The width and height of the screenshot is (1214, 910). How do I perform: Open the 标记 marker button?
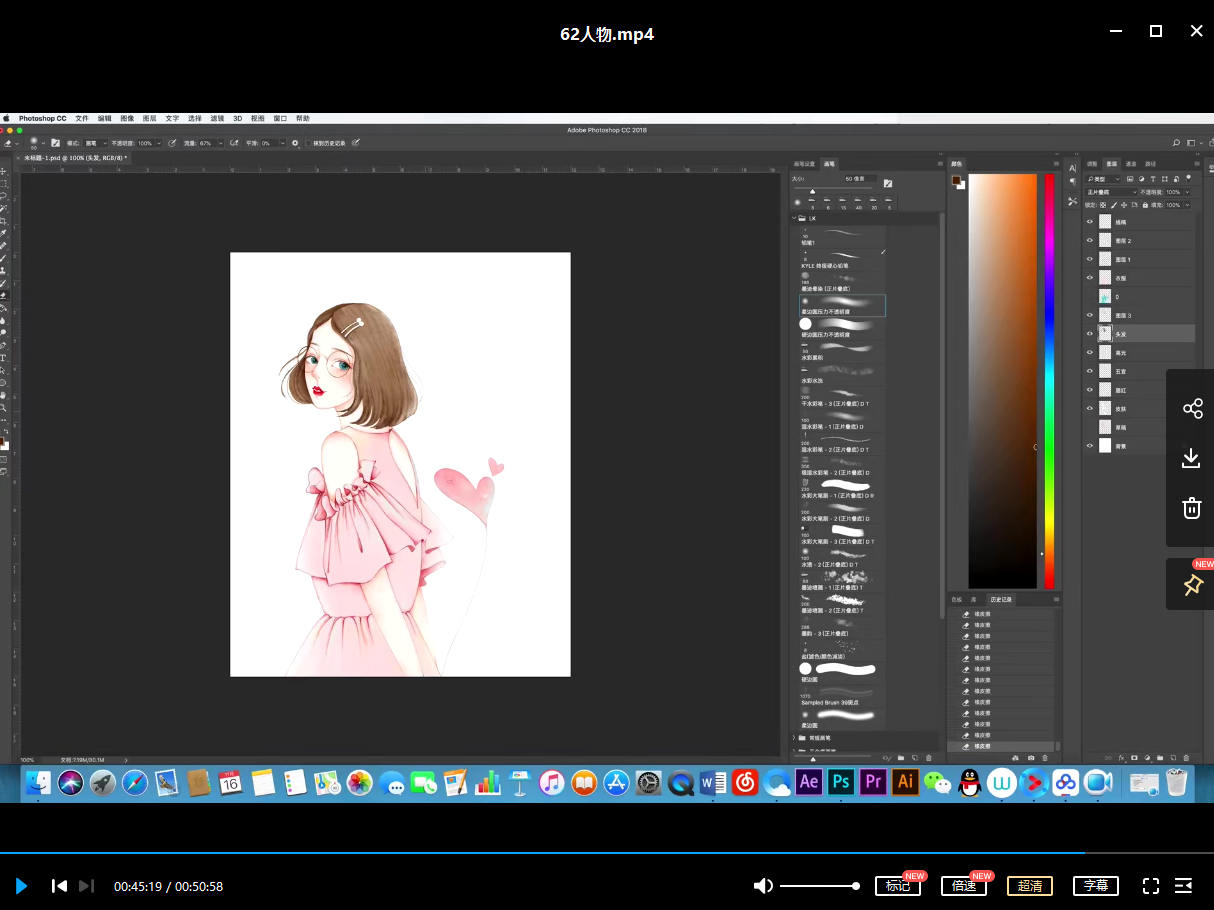[x=897, y=886]
